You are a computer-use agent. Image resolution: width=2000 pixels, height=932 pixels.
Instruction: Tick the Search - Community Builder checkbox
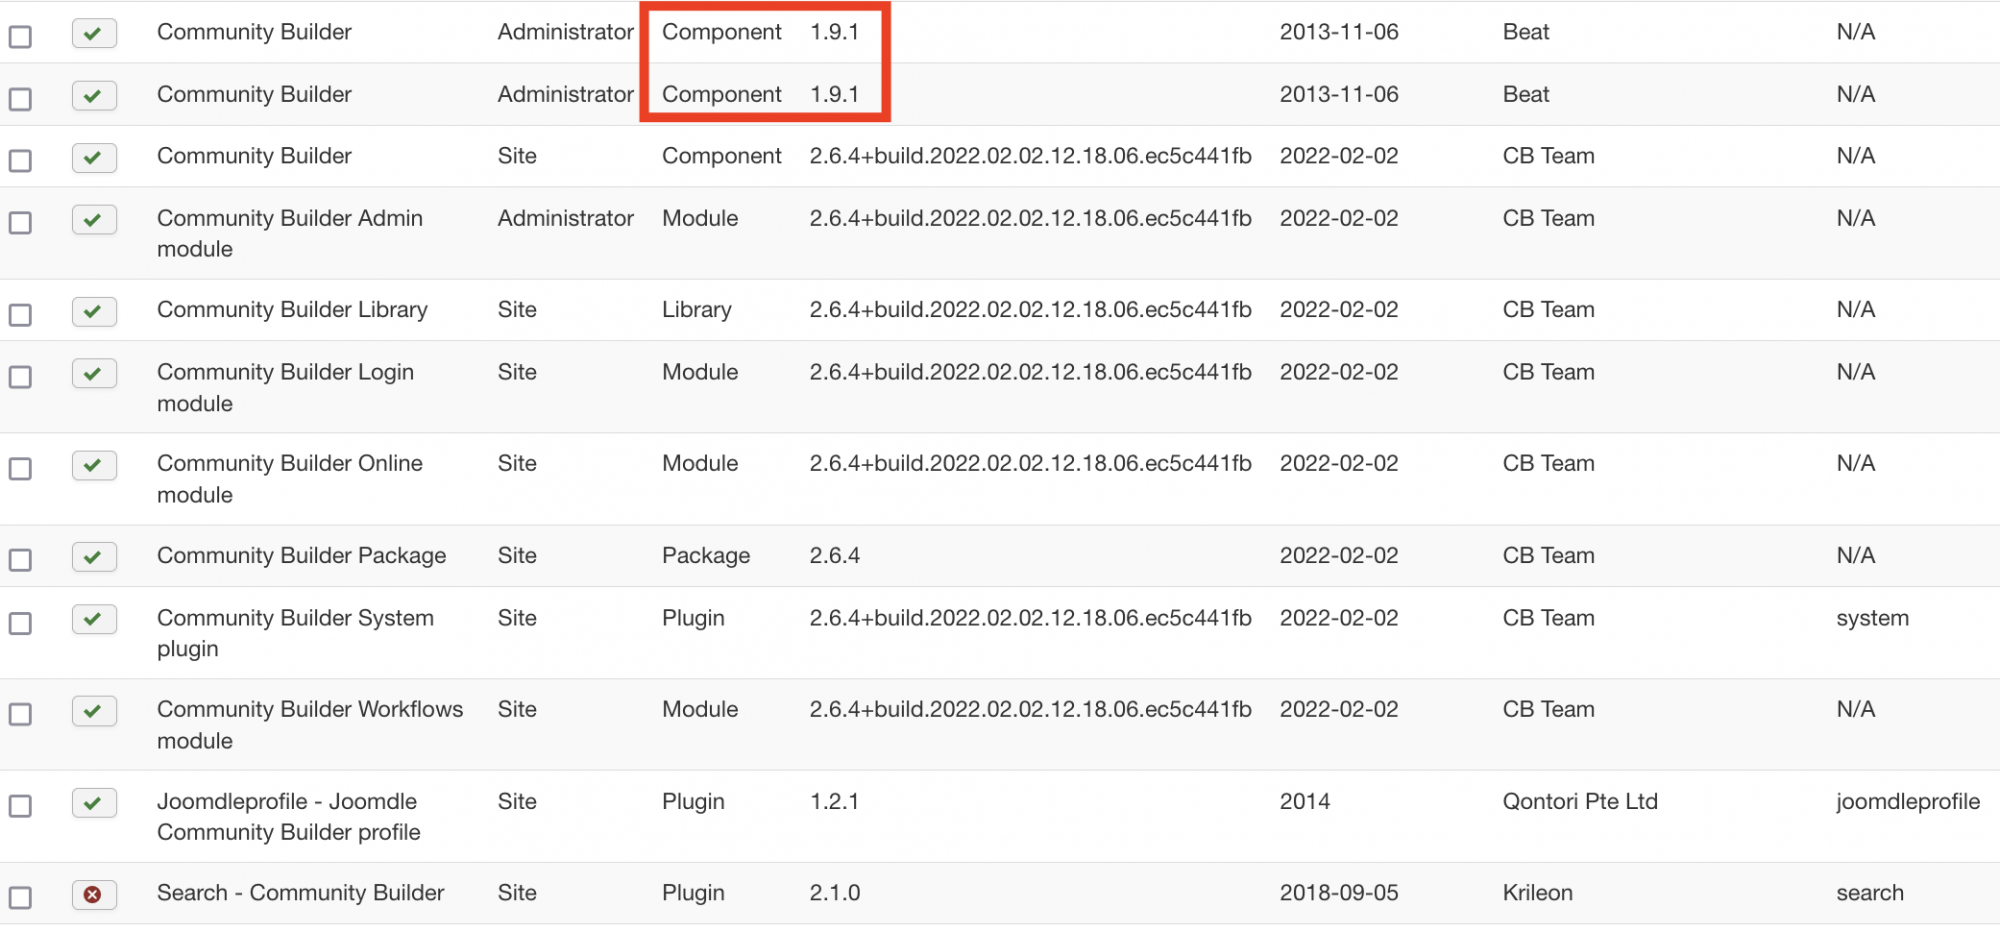20,898
